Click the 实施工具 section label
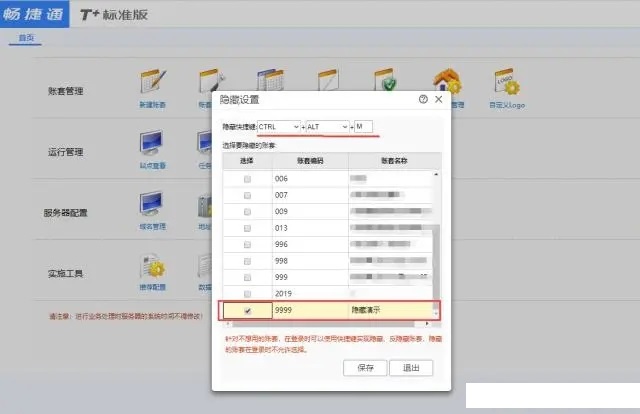 (66, 274)
